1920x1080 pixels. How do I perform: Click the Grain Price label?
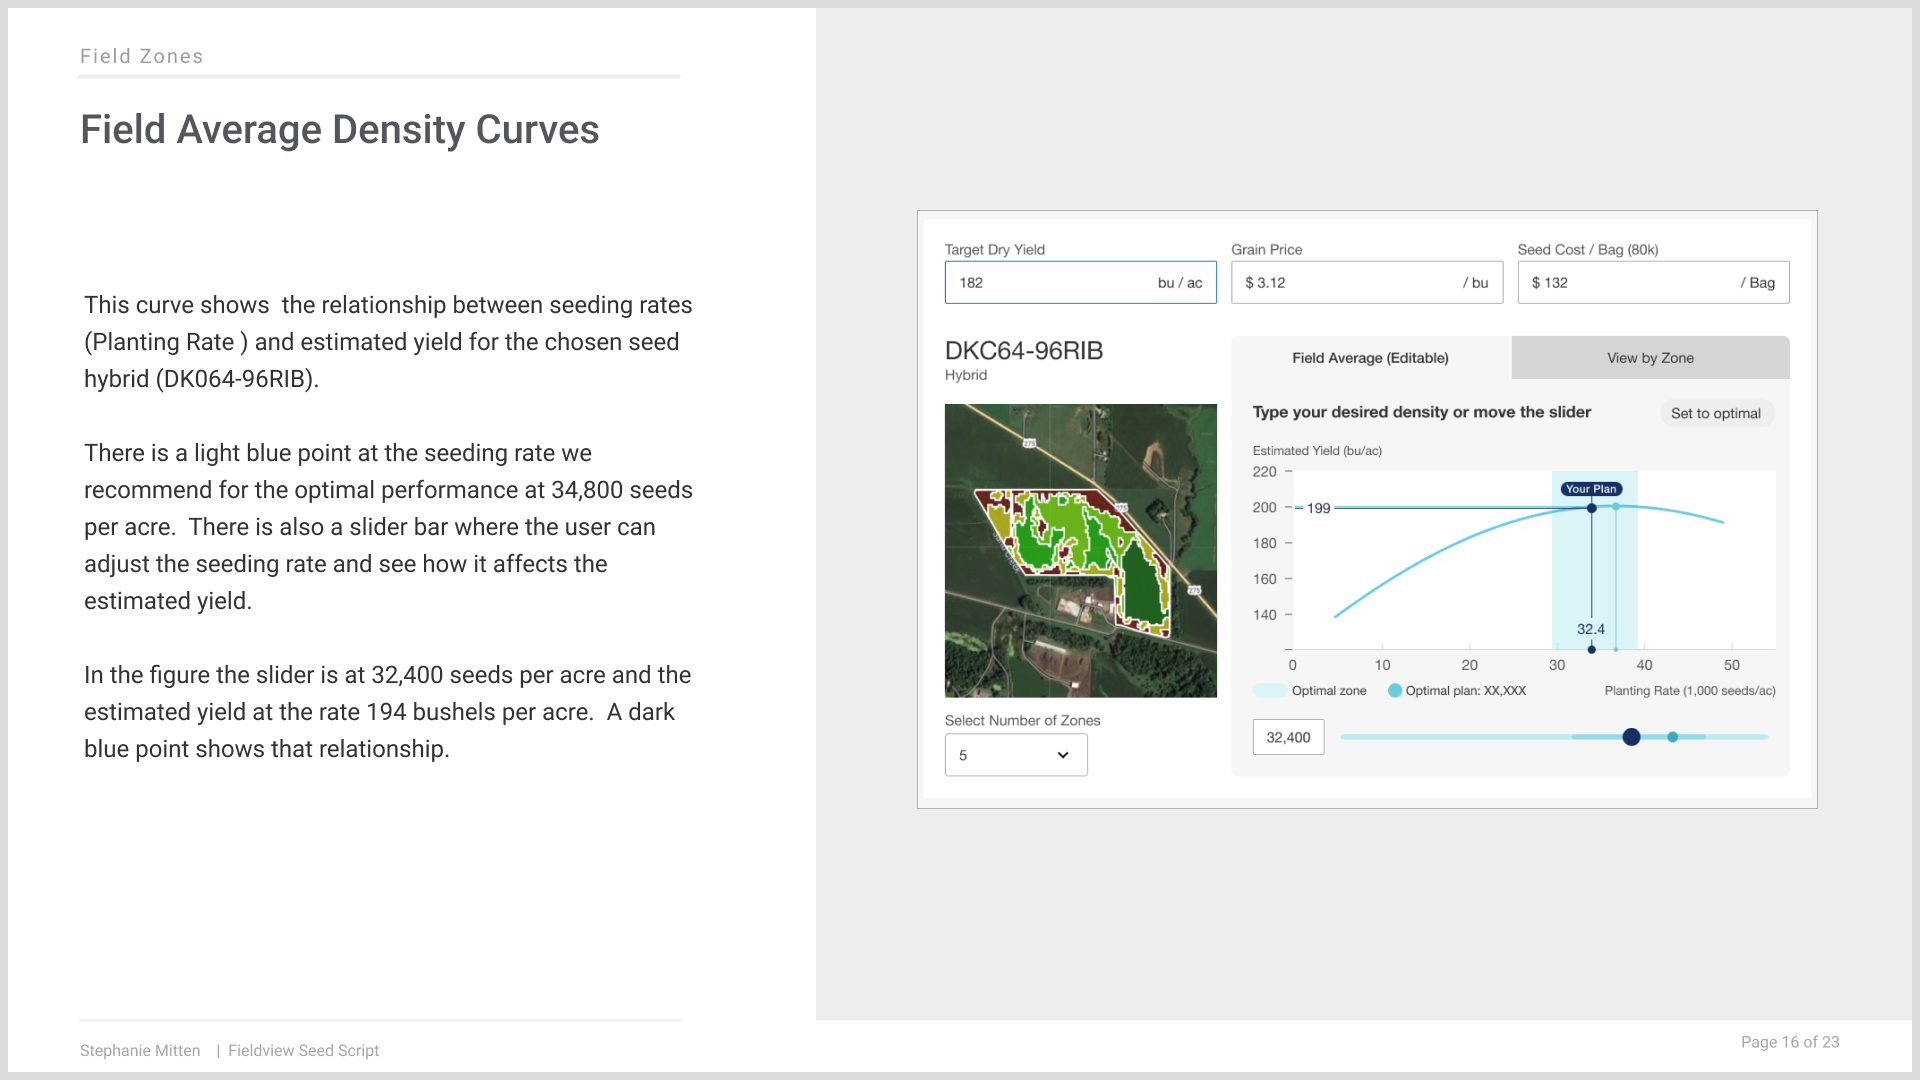click(x=1267, y=250)
